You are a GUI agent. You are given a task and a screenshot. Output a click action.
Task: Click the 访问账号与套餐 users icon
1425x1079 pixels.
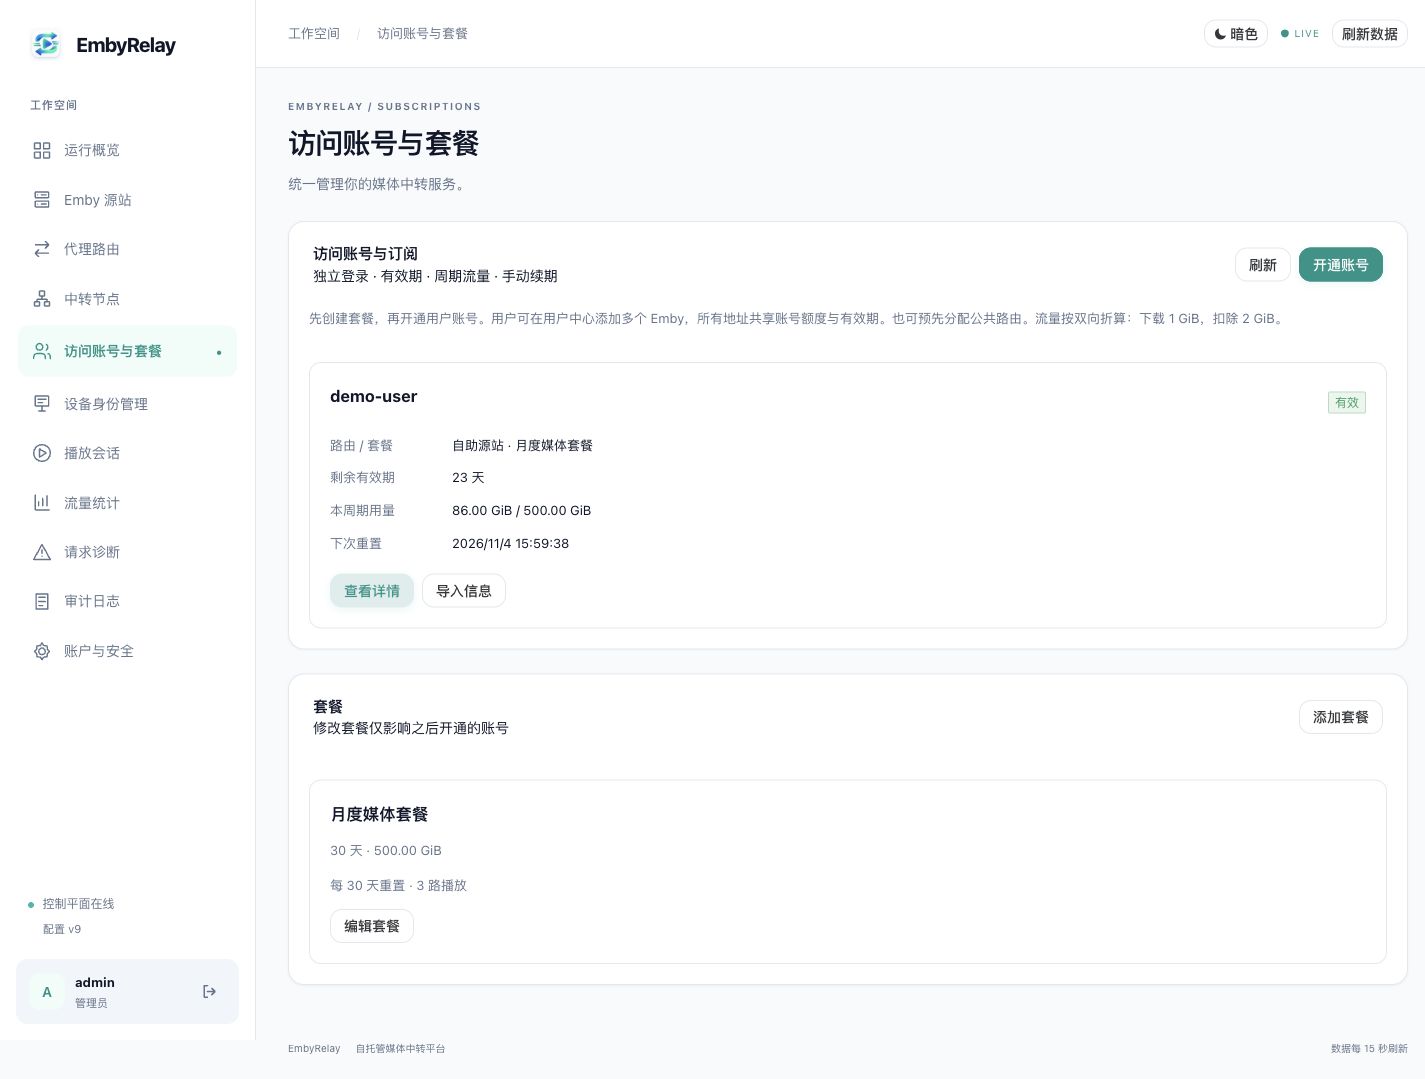(x=42, y=351)
